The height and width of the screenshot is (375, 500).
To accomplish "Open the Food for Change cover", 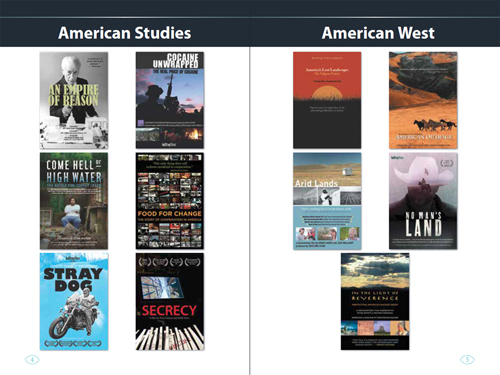I will pyautogui.click(x=170, y=201).
